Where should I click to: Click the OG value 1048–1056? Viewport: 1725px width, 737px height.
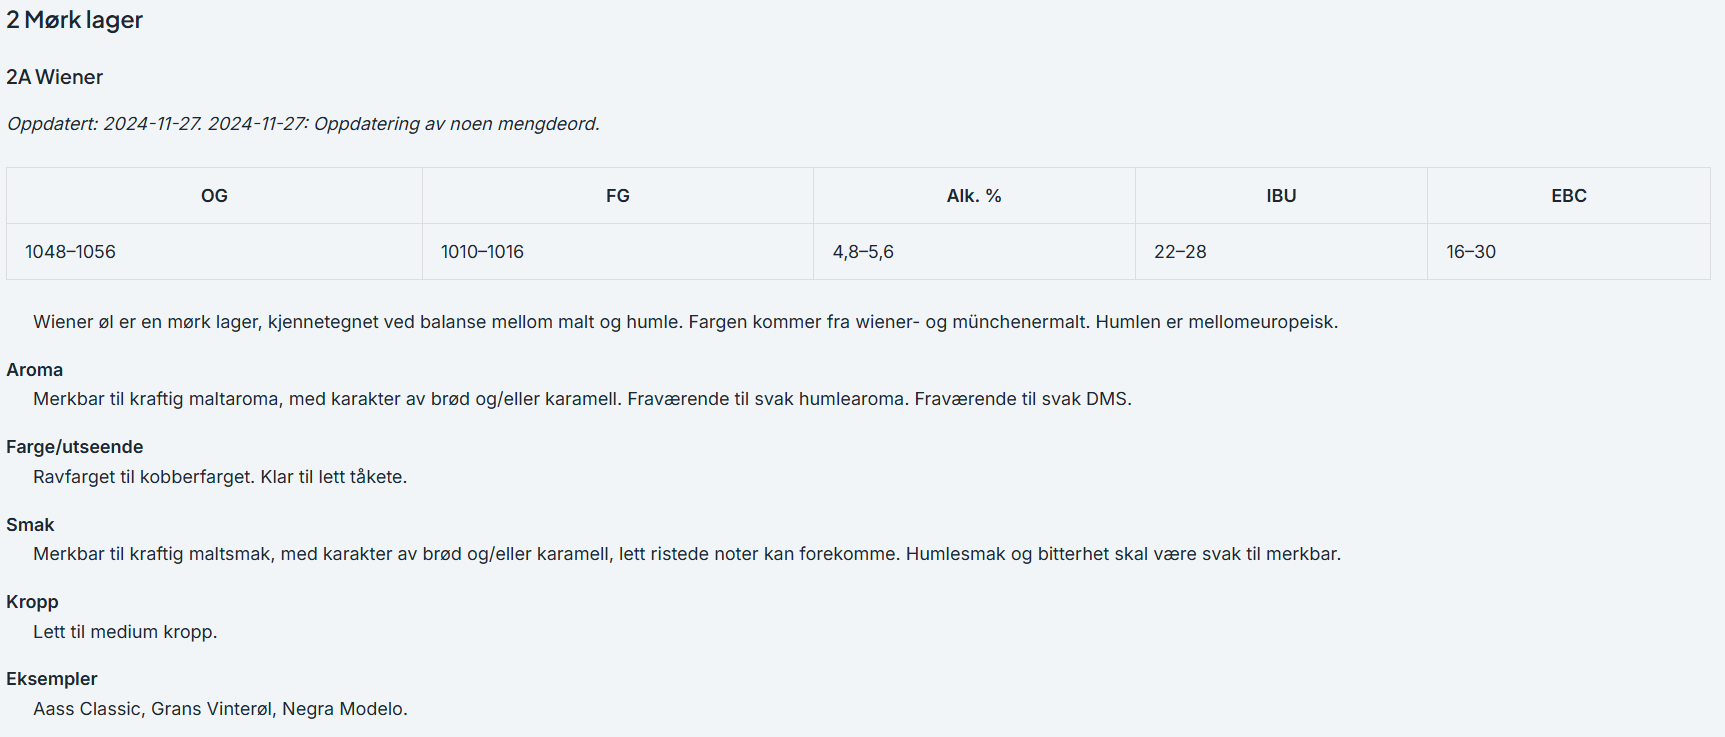pos(70,252)
